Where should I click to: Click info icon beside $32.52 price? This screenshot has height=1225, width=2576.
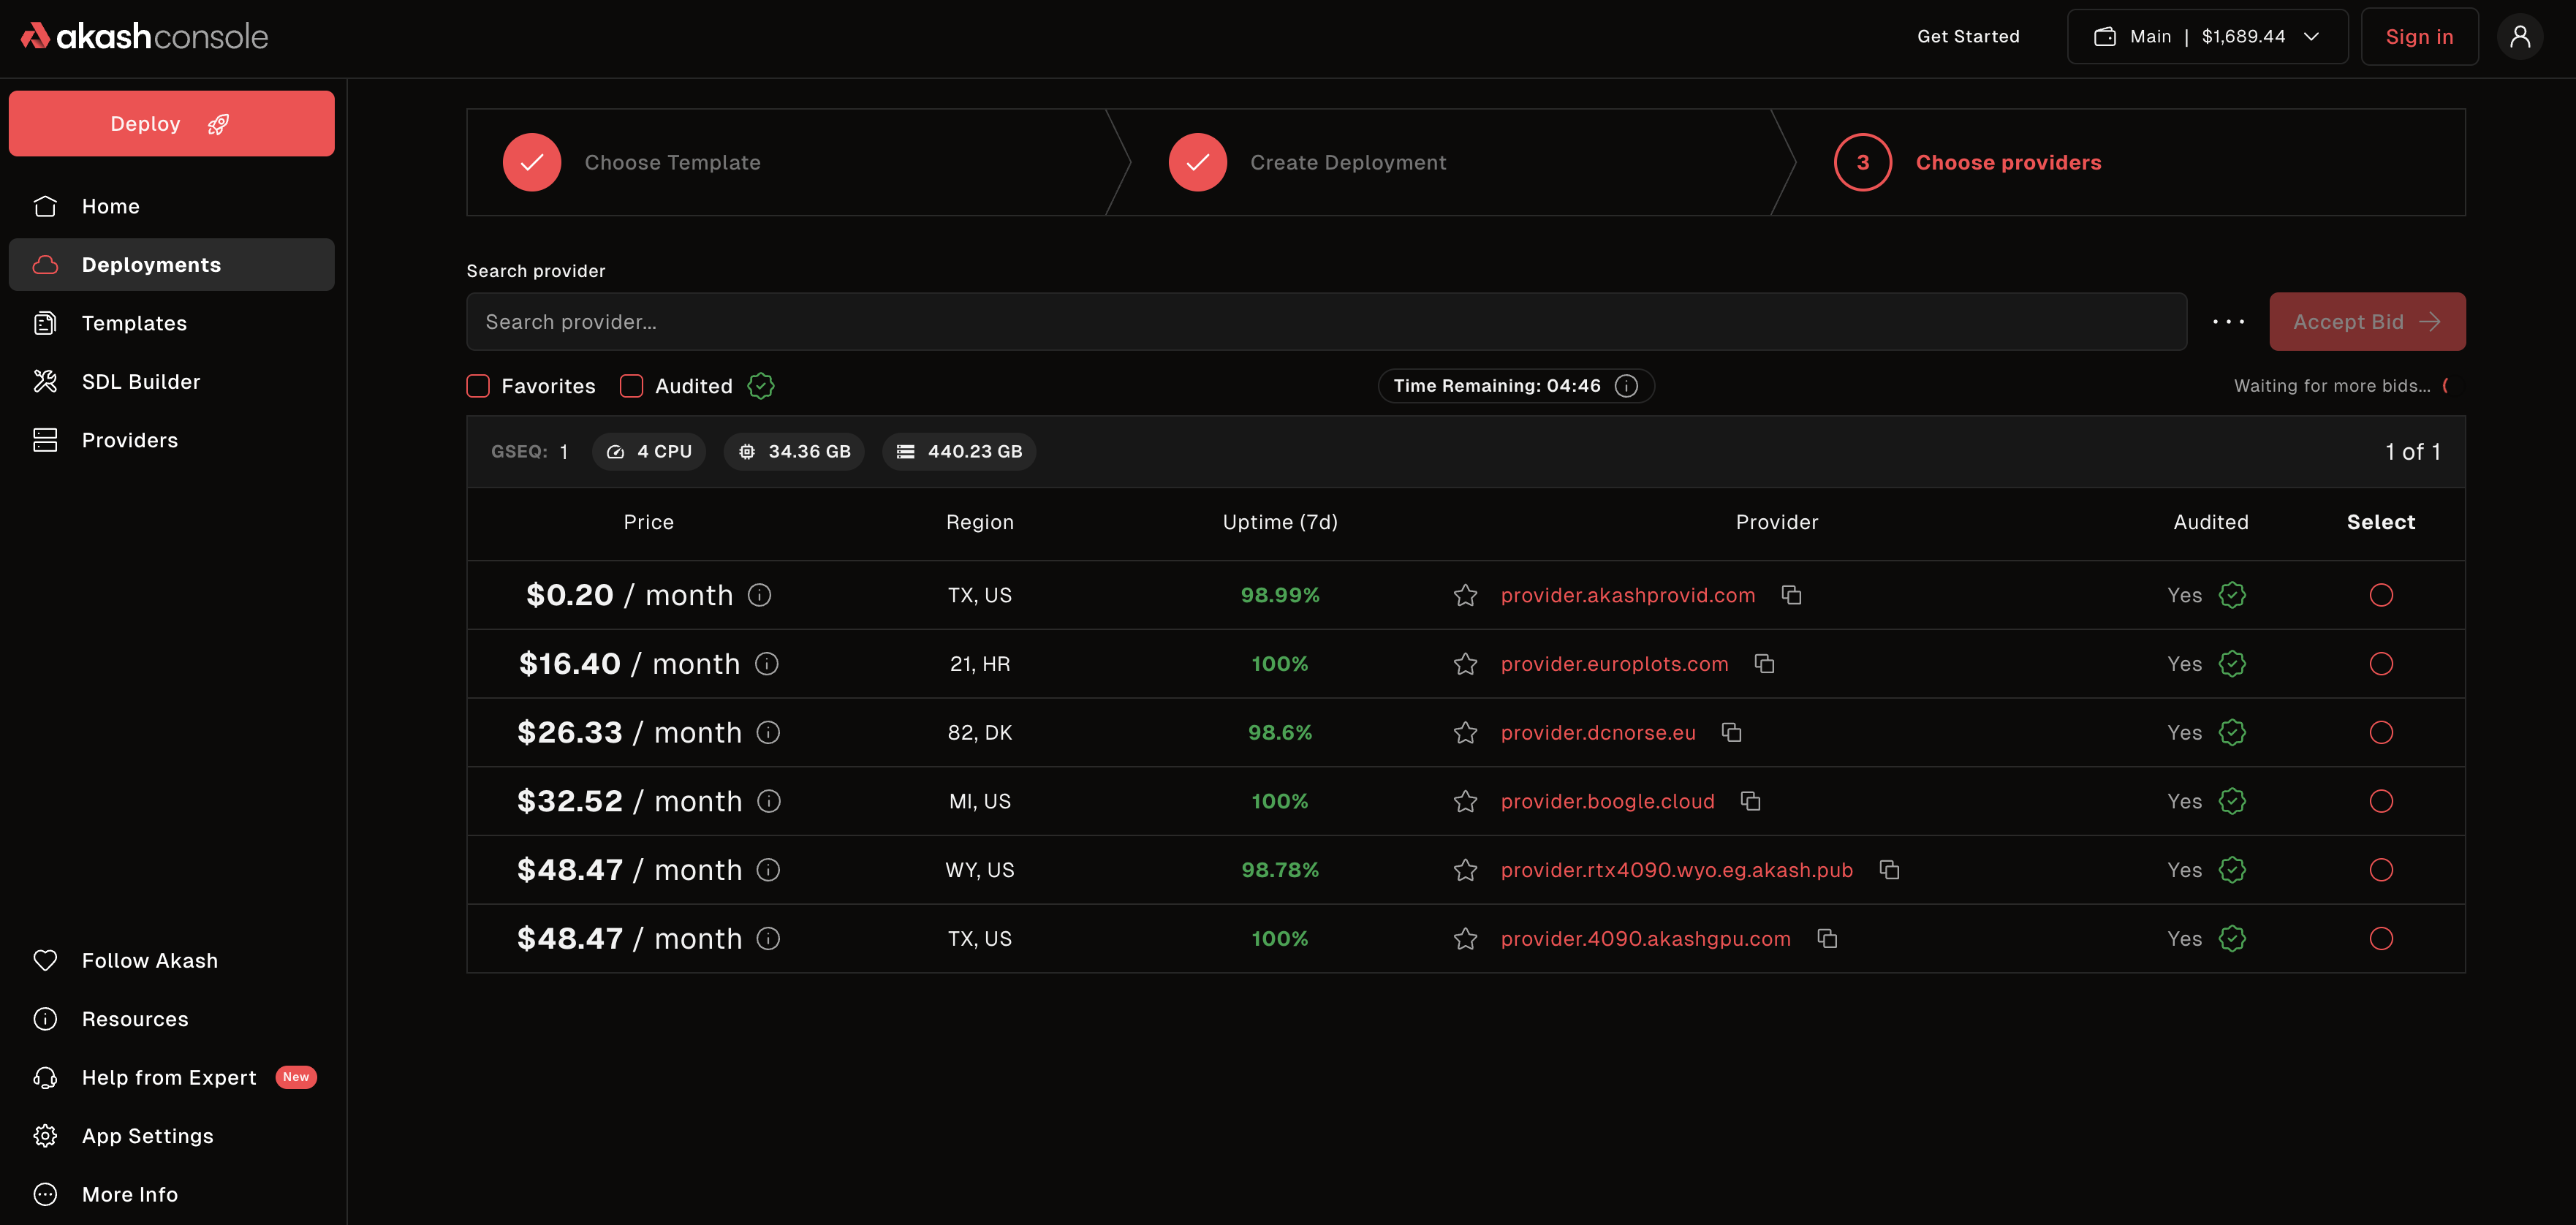tap(768, 801)
